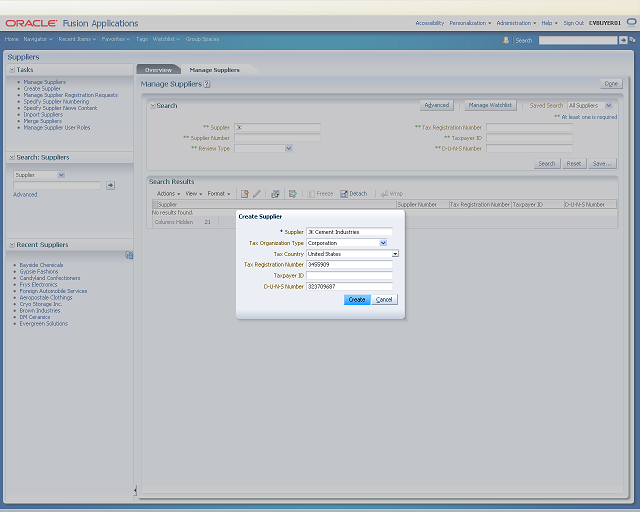Screen dimensions: 640x512
Task: Click the Sign Out link
Action: (x=573, y=23)
